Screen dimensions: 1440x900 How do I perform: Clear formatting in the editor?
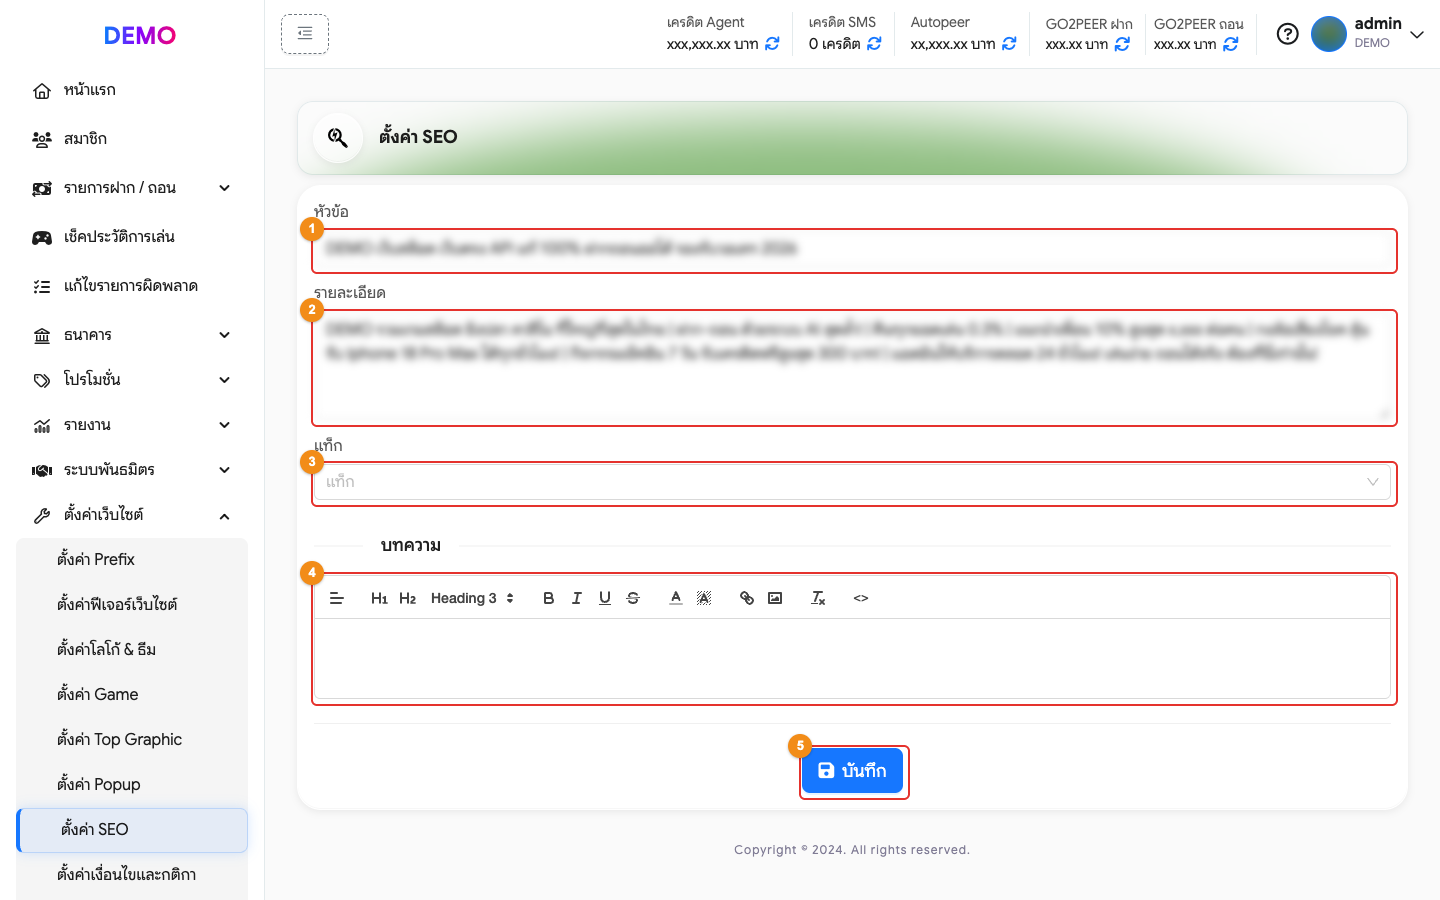[818, 598]
